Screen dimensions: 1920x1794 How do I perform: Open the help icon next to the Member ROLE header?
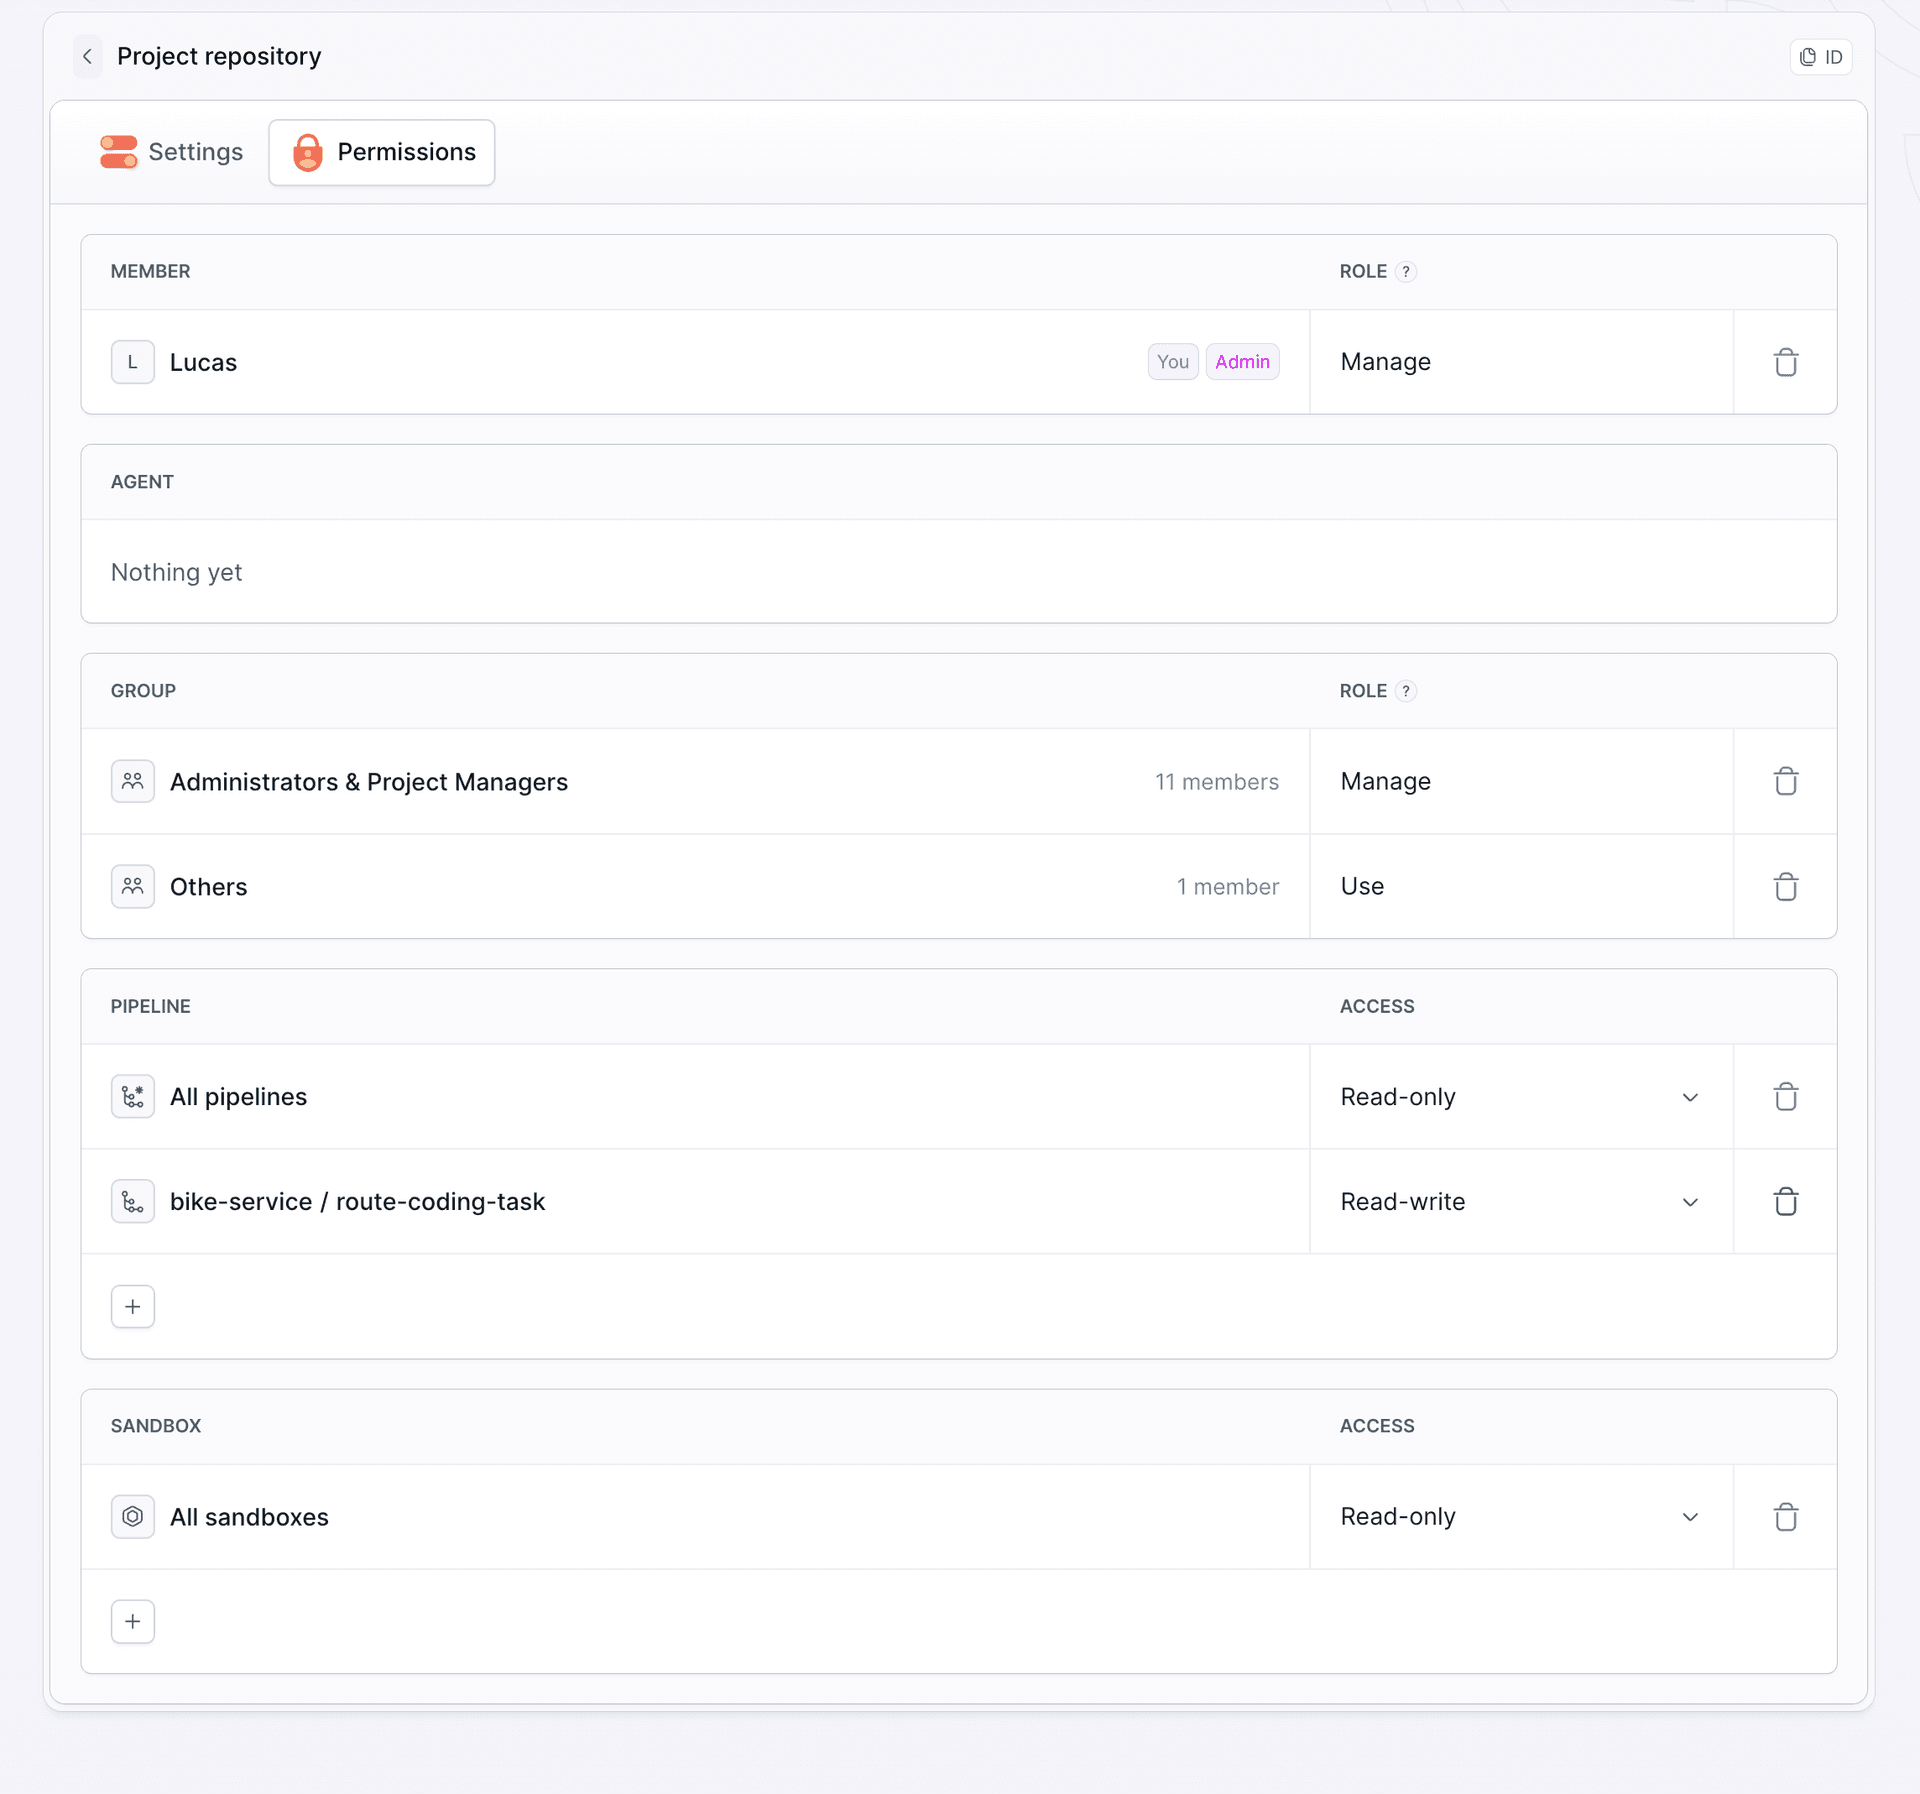(1405, 272)
